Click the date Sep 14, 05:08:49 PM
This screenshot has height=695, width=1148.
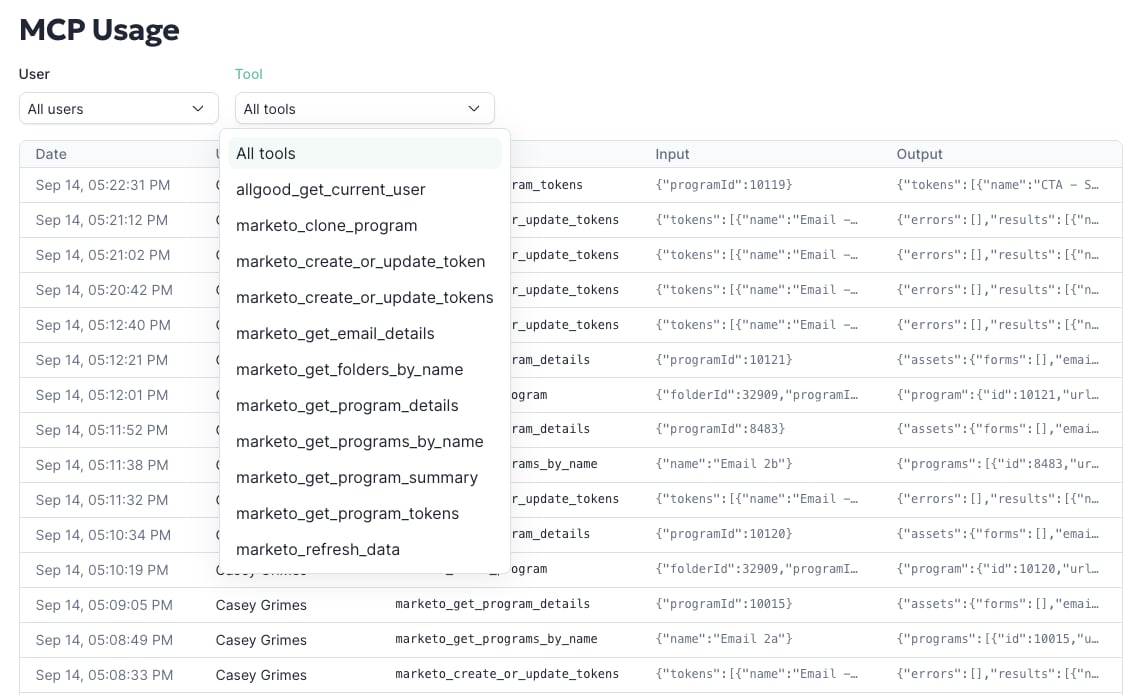tap(104, 640)
